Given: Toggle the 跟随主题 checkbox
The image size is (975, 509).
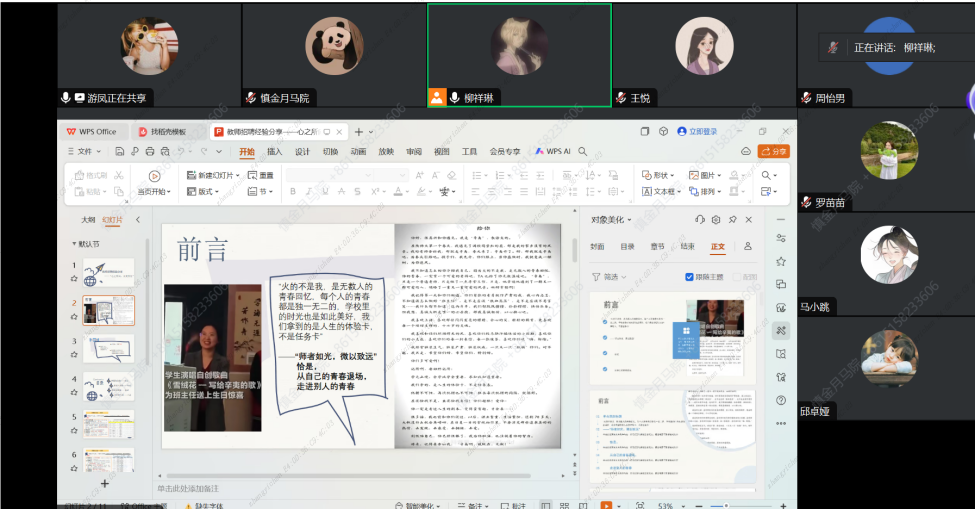Looking at the screenshot, I should point(690,277).
